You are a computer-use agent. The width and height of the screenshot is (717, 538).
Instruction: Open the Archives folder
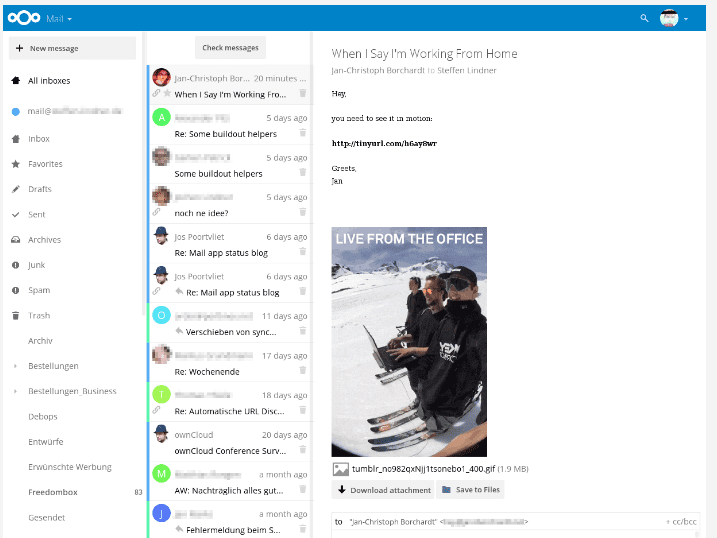[x=44, y=240]
